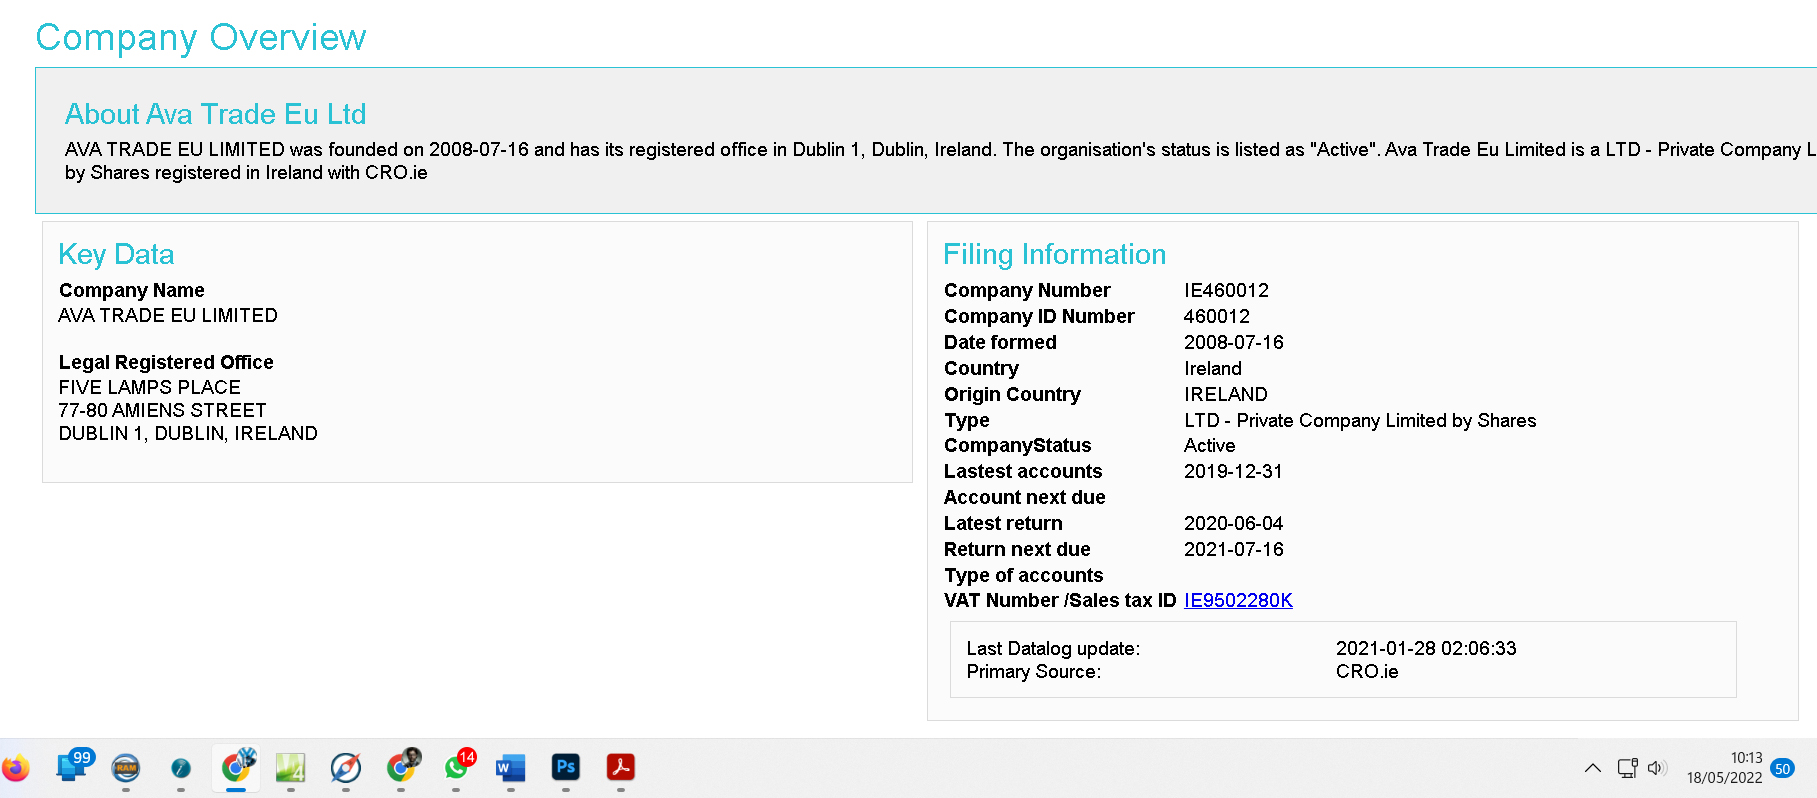Select the Country value Ireland
The image size is (1817, 798).
1213,368
